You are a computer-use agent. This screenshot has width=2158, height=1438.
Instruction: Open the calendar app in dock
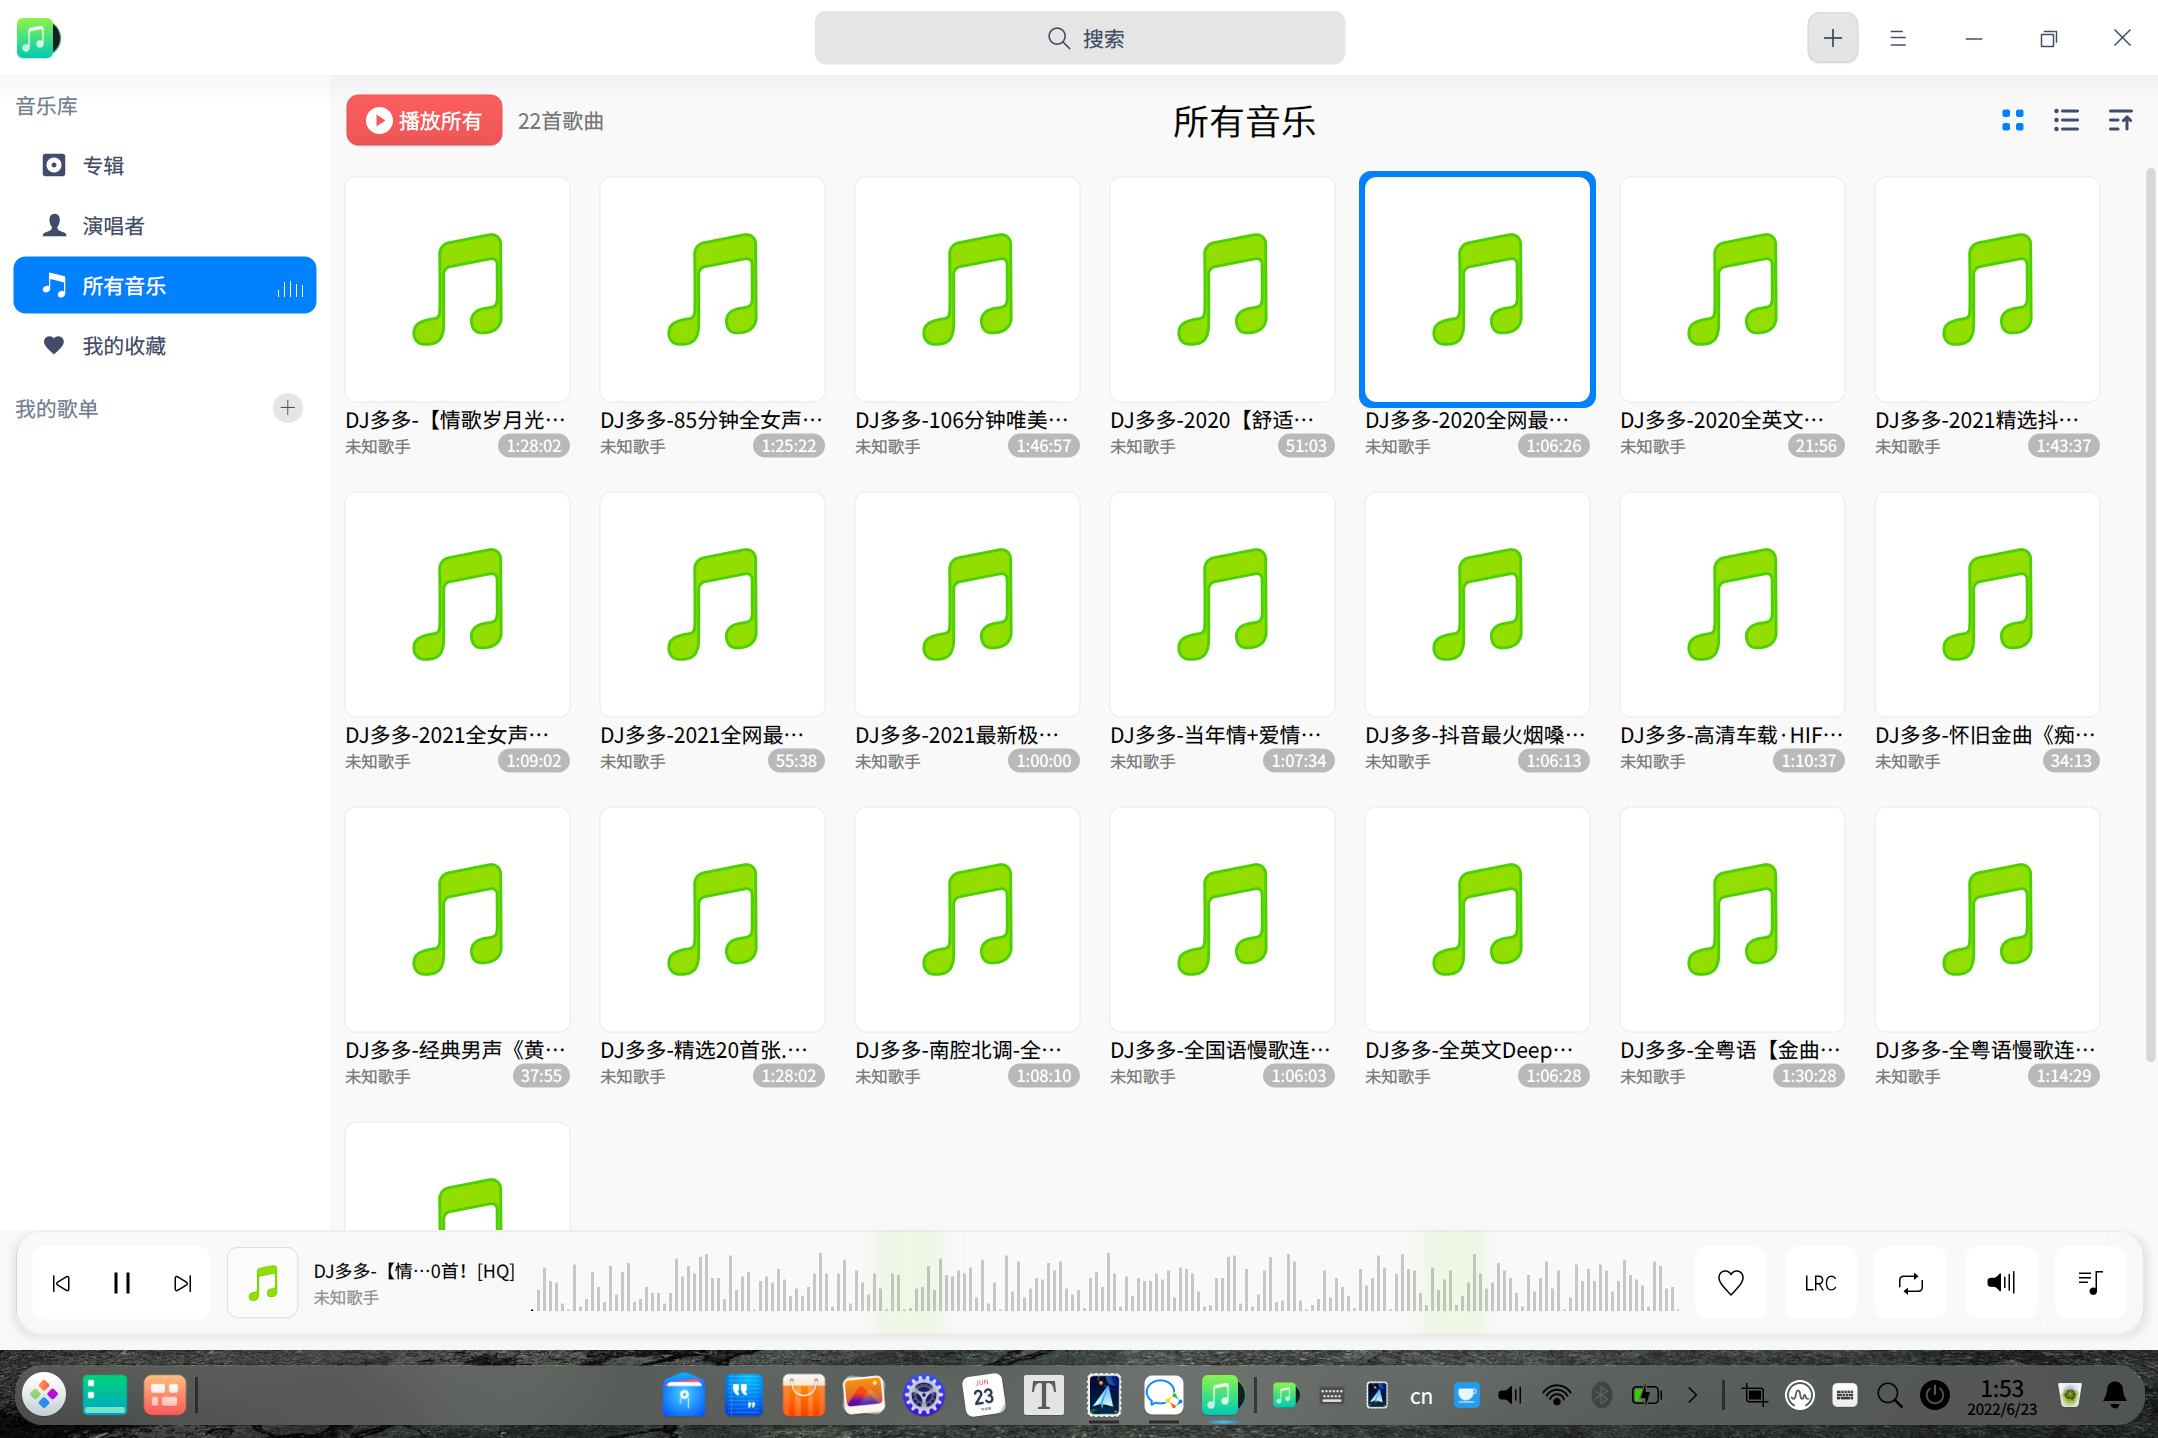coord(983,1395)
